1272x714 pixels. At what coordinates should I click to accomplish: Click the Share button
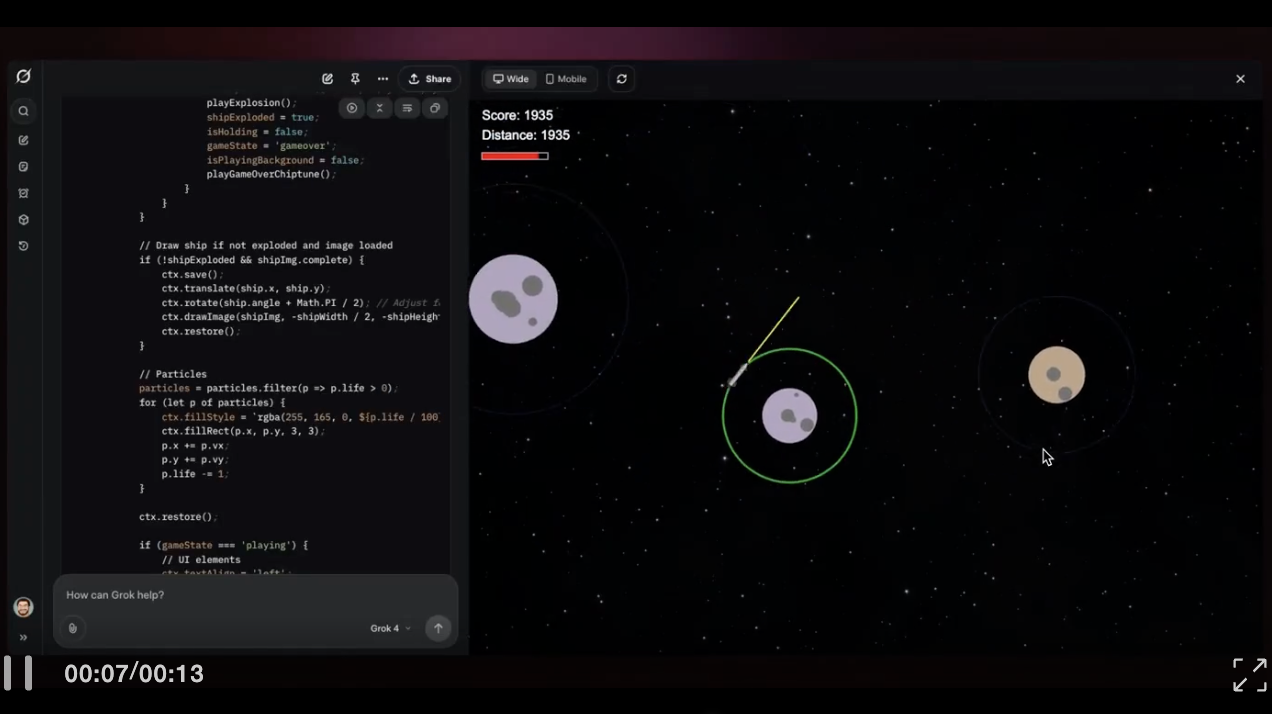430,79
